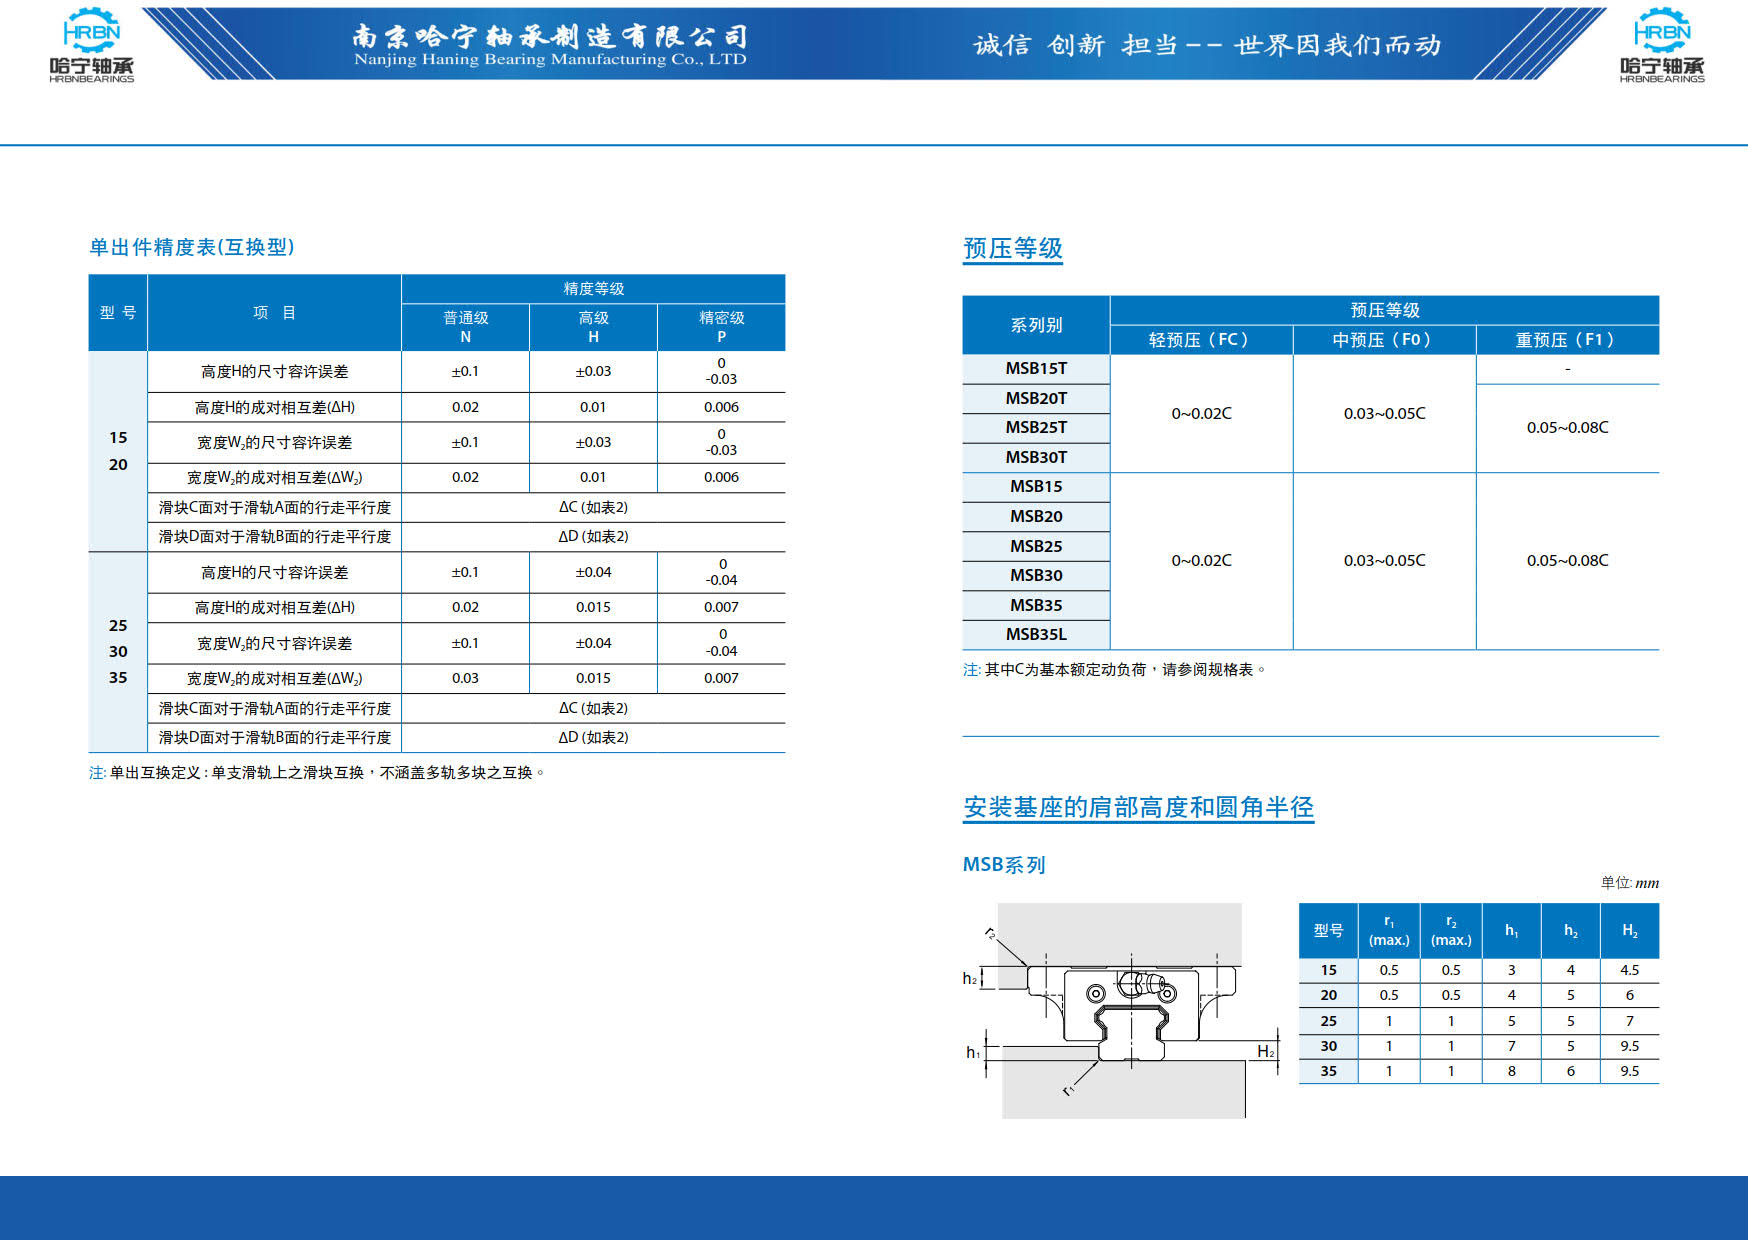Click the 预压等级 section heading
1748x1240 pixels.
coord(1012,248)
